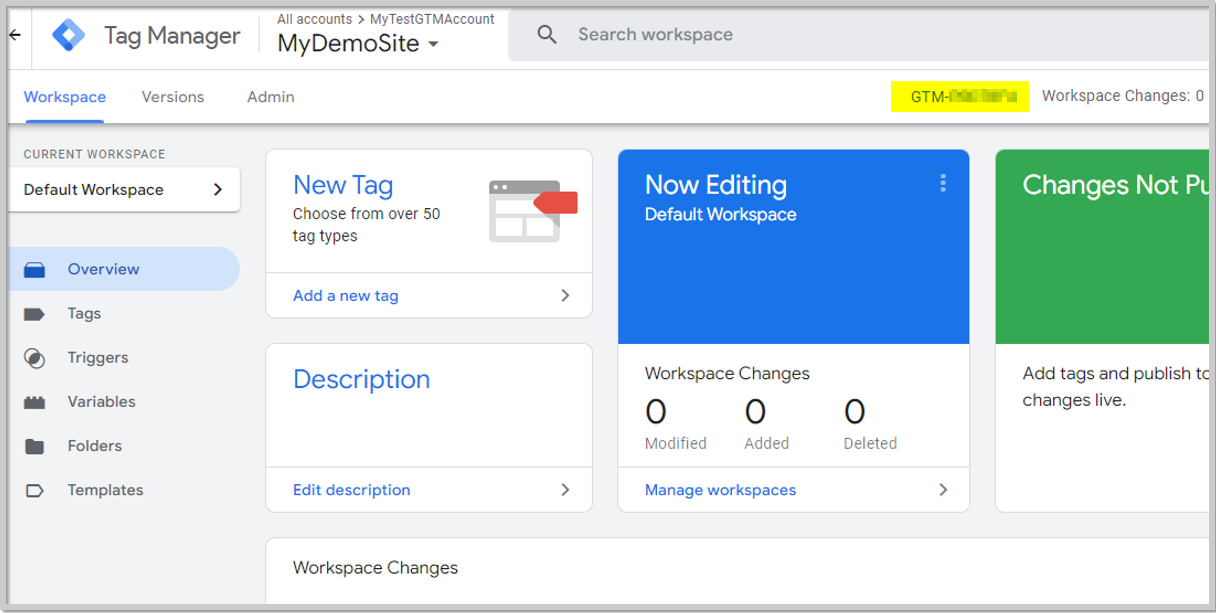The width and height of the screenshot is (1216, 613).
Task: Click the bottom Workspace Changes section heading
Action: [x=375, y=568]
